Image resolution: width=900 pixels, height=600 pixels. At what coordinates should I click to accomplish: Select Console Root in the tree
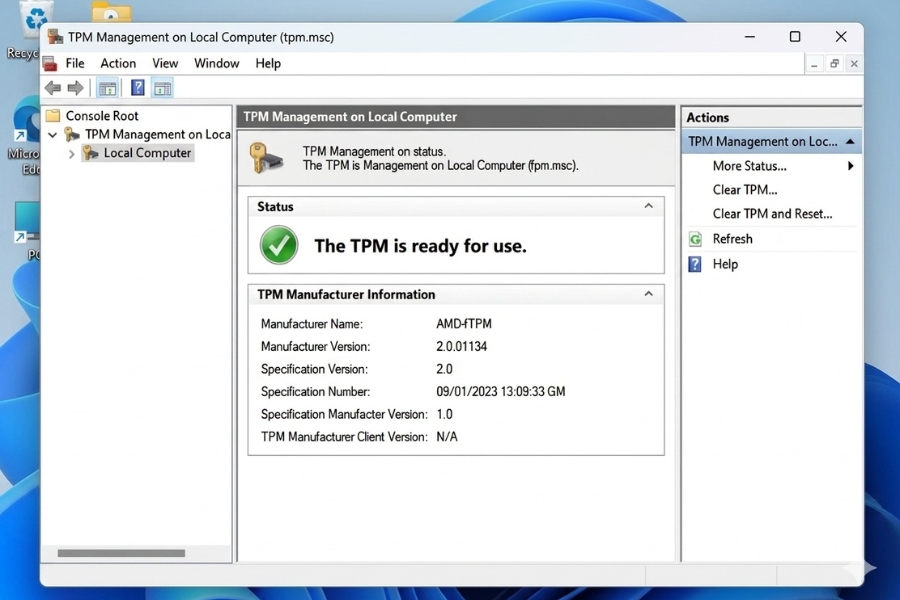[102, 115]
